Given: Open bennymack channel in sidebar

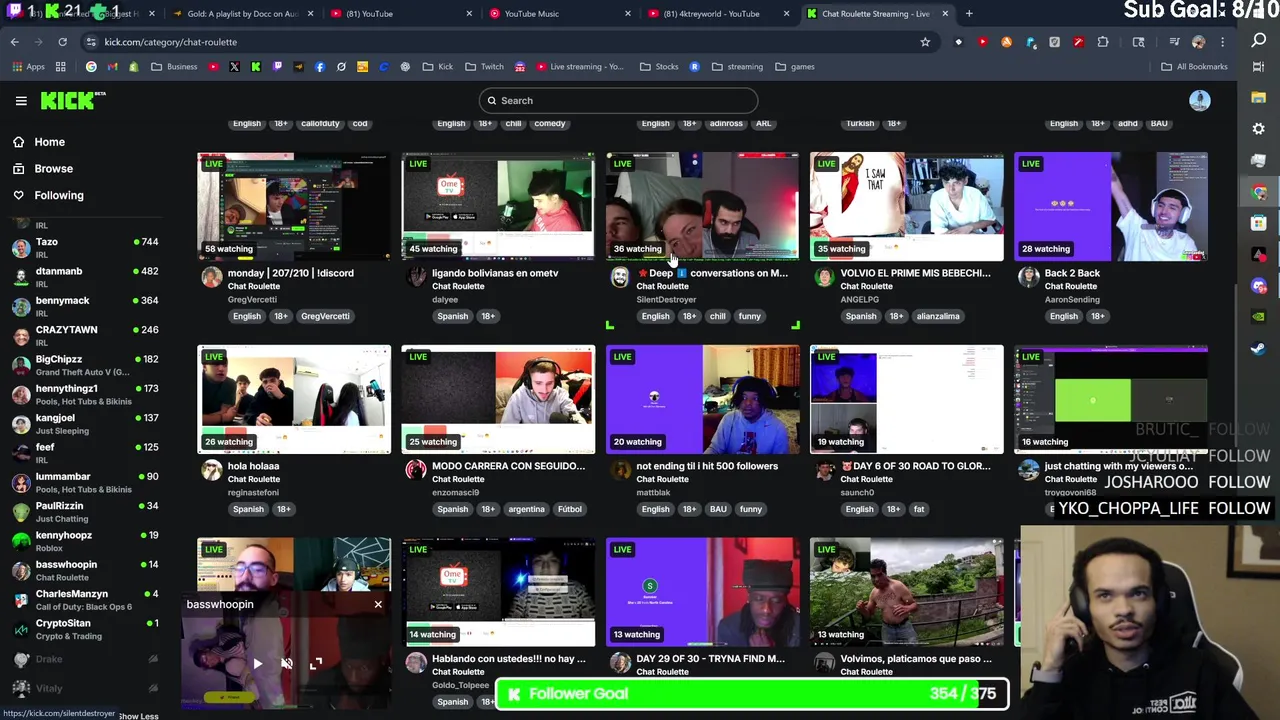Looking at the screenshot, I should coord(86,306).
